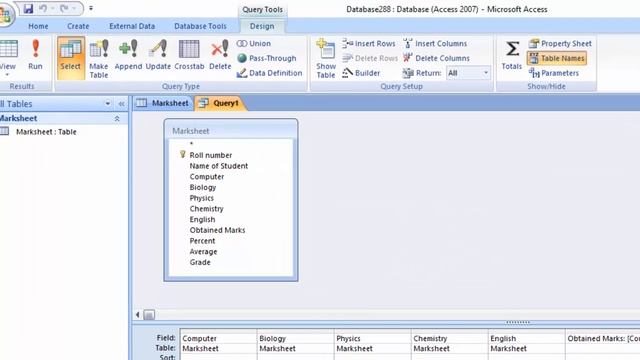This screenshot has height=360, width=640.
Task: Open the Database Tools ribbon tab
Action: [x=200, y=26]
